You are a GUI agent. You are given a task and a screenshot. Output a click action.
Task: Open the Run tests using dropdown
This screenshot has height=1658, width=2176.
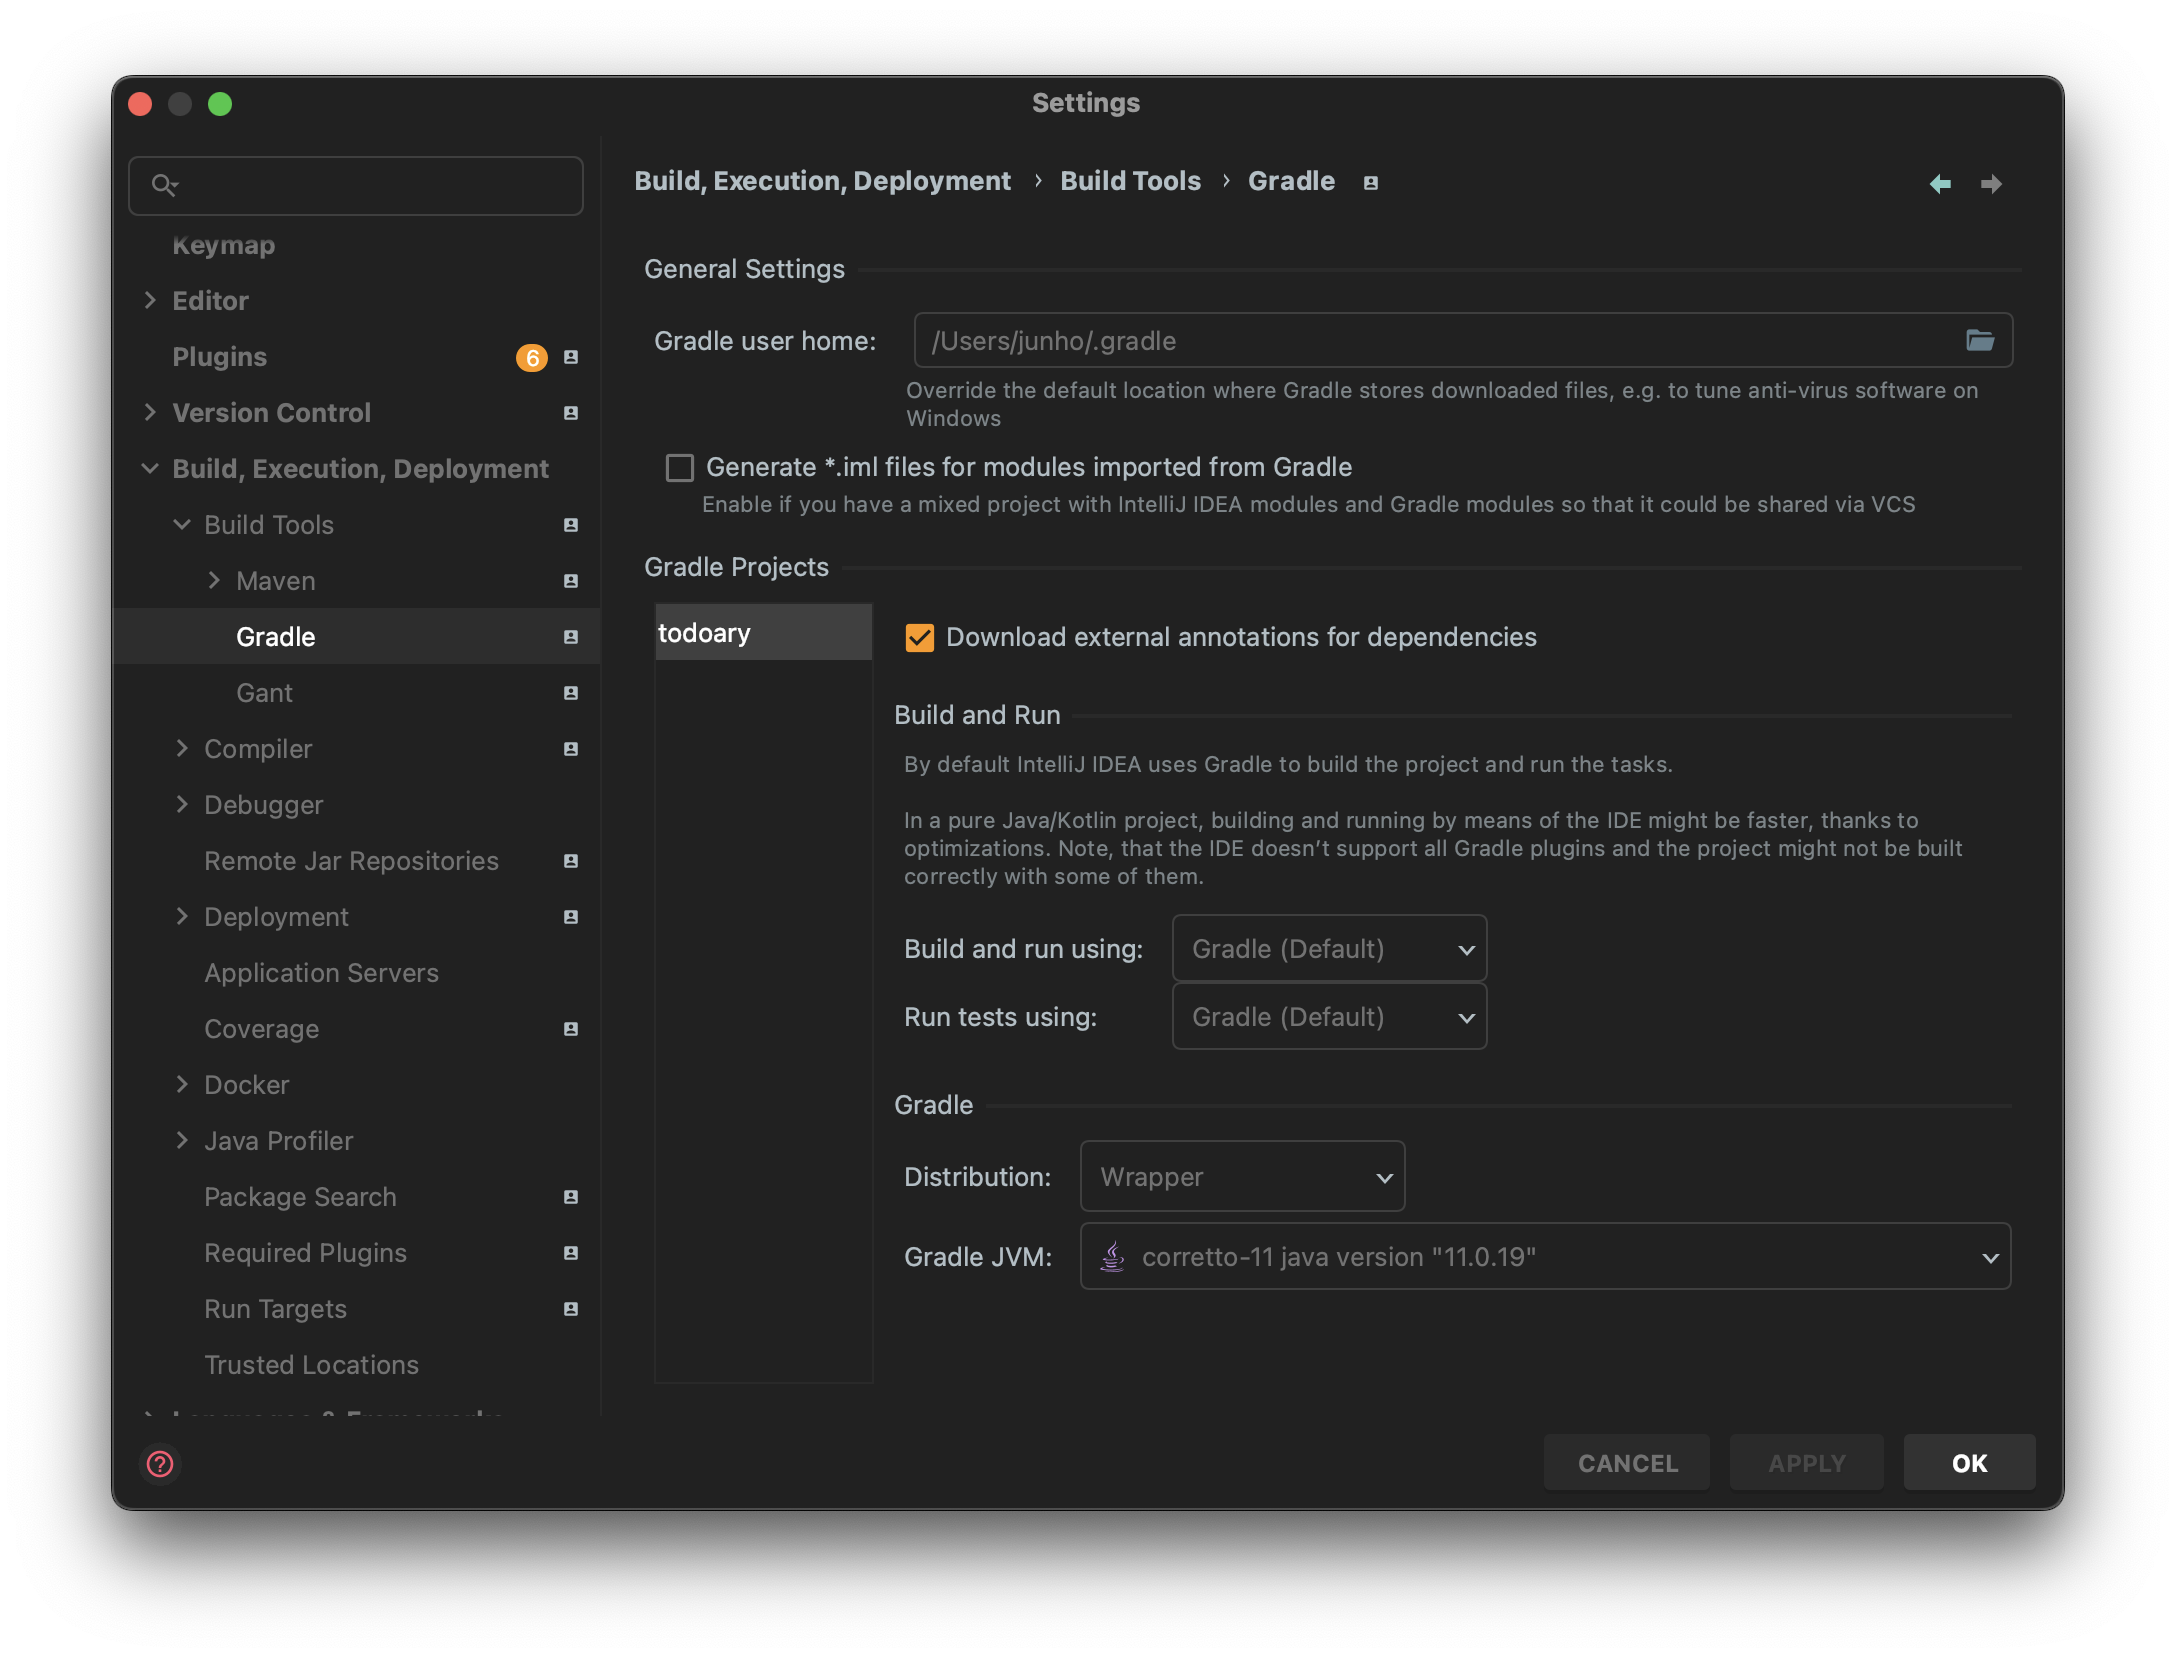tap(1329, 1017)
